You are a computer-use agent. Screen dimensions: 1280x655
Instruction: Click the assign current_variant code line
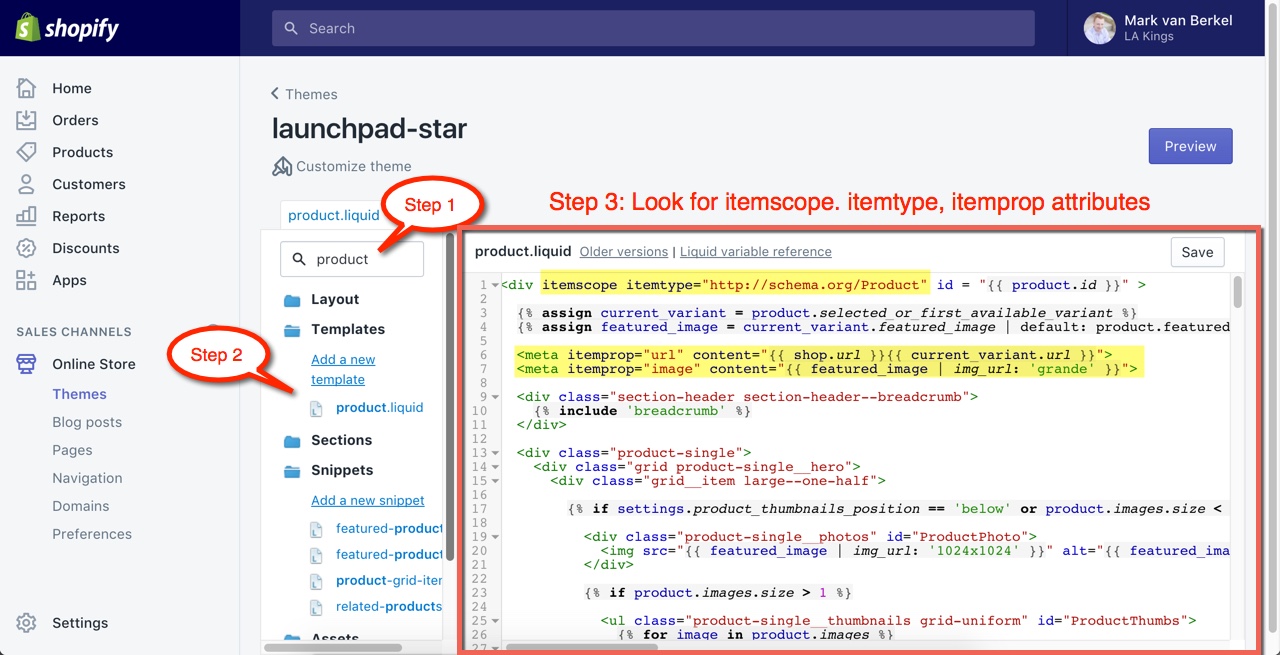coord(826,313)
